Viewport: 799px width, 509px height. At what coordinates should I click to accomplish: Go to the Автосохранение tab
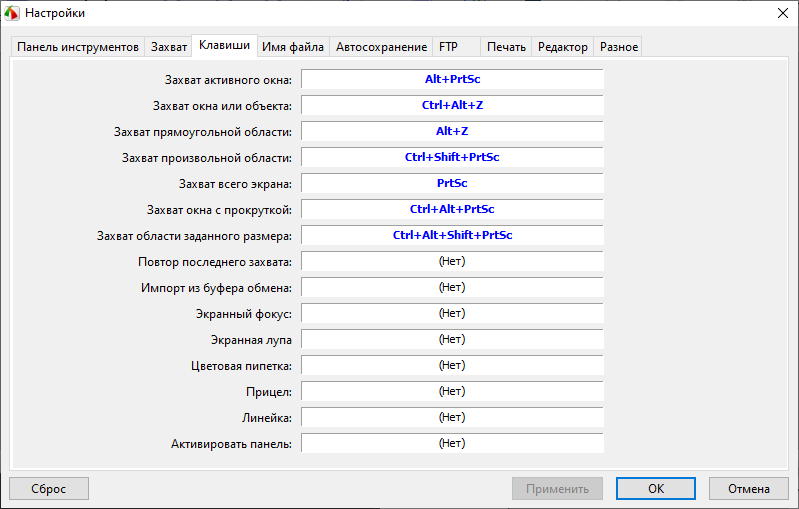point(381,47)
